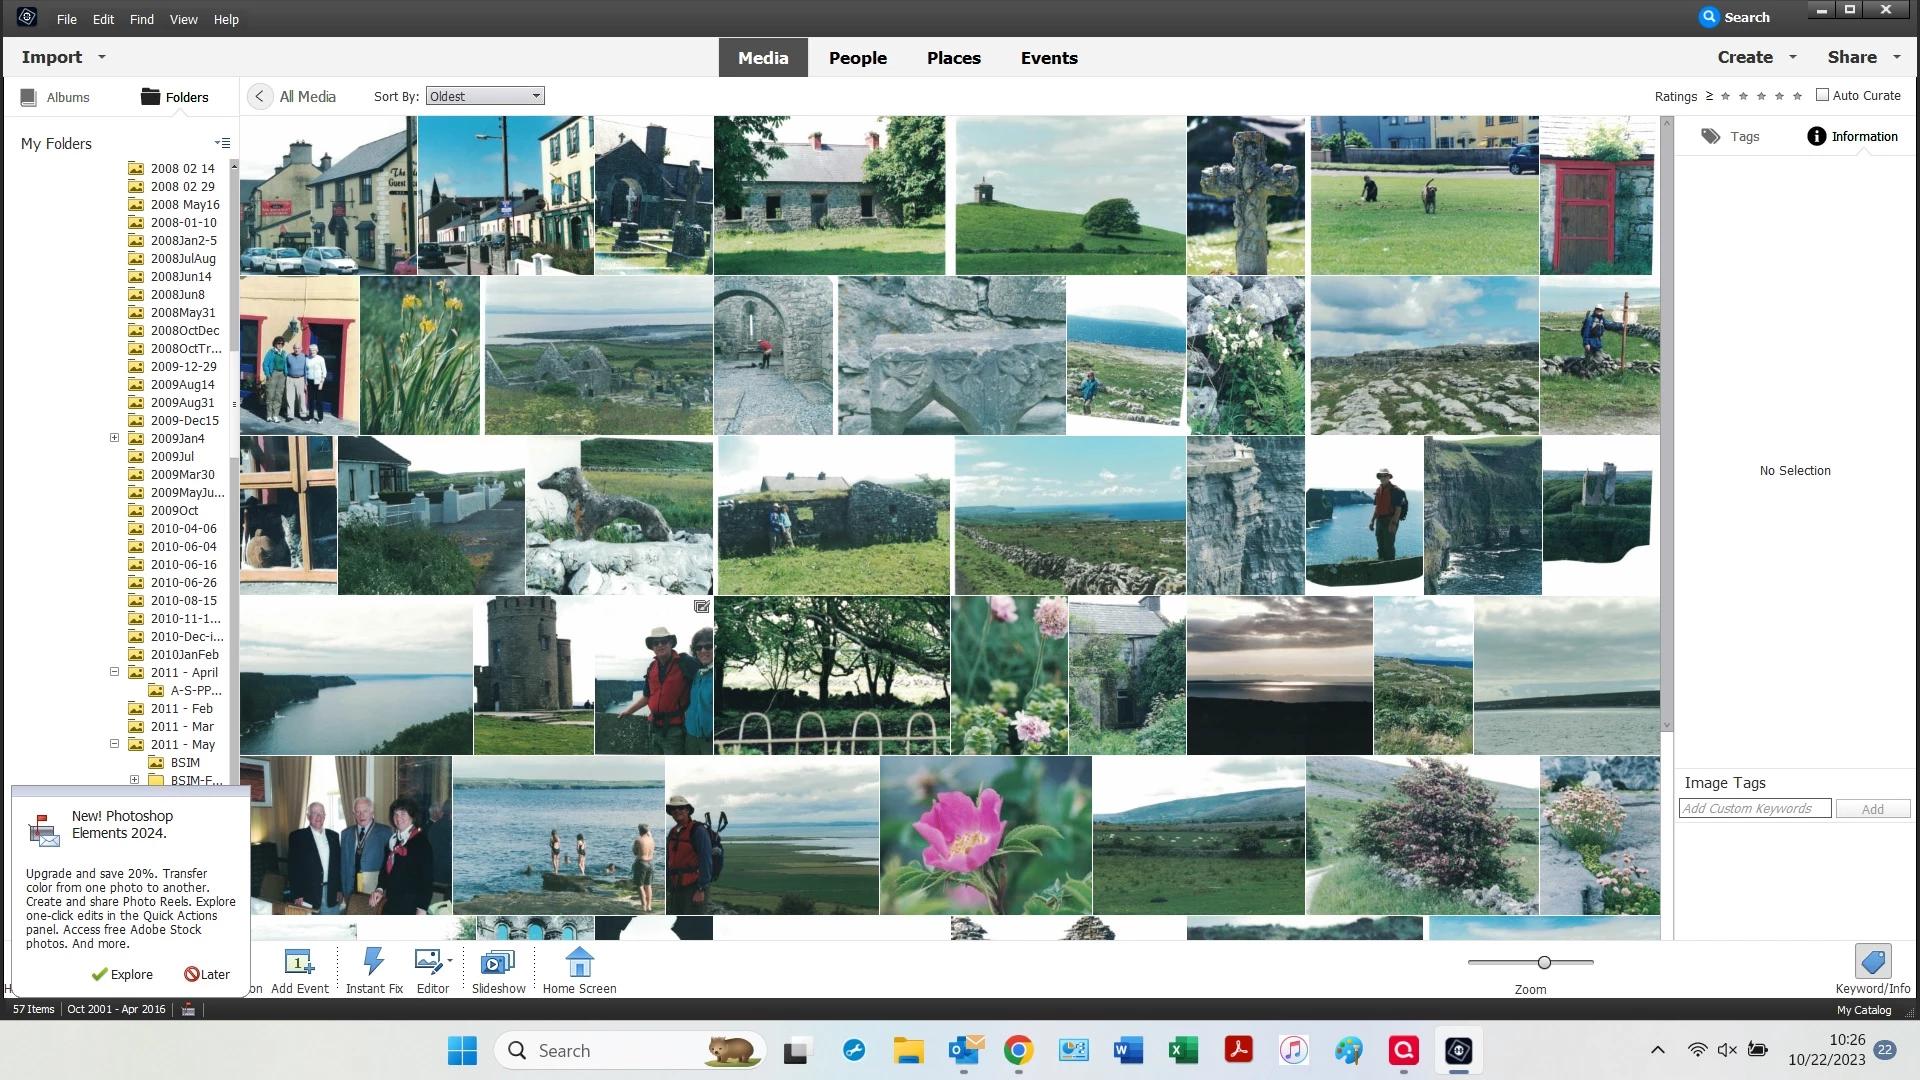1920x1080 pixels.
Task: Open the Sort By dropdown
Action: (485, 97)
